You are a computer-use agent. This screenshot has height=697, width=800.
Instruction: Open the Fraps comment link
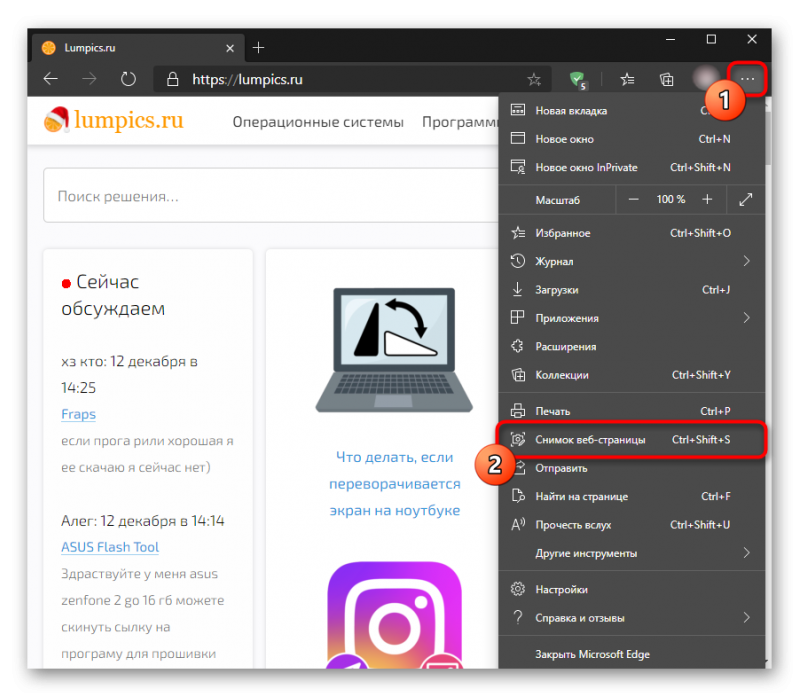[x=78, y=414]
